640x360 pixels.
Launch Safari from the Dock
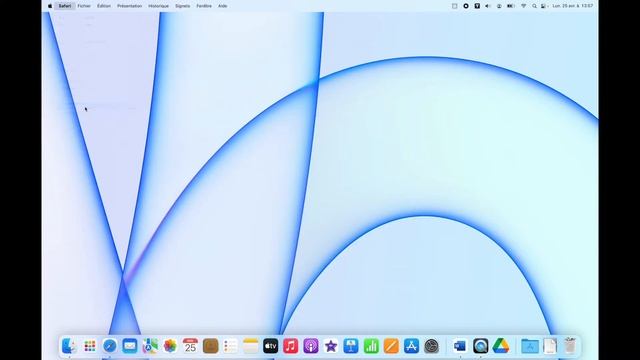pos(110,346)
